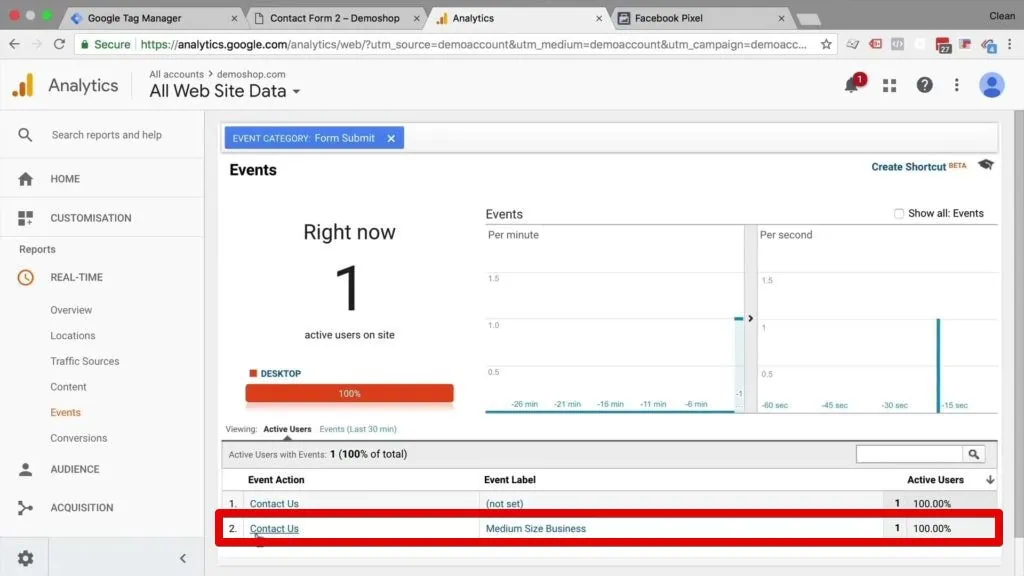Open notifications from the bell icon
Viewport: 1024px width, 576px height.
pos(852,86)
